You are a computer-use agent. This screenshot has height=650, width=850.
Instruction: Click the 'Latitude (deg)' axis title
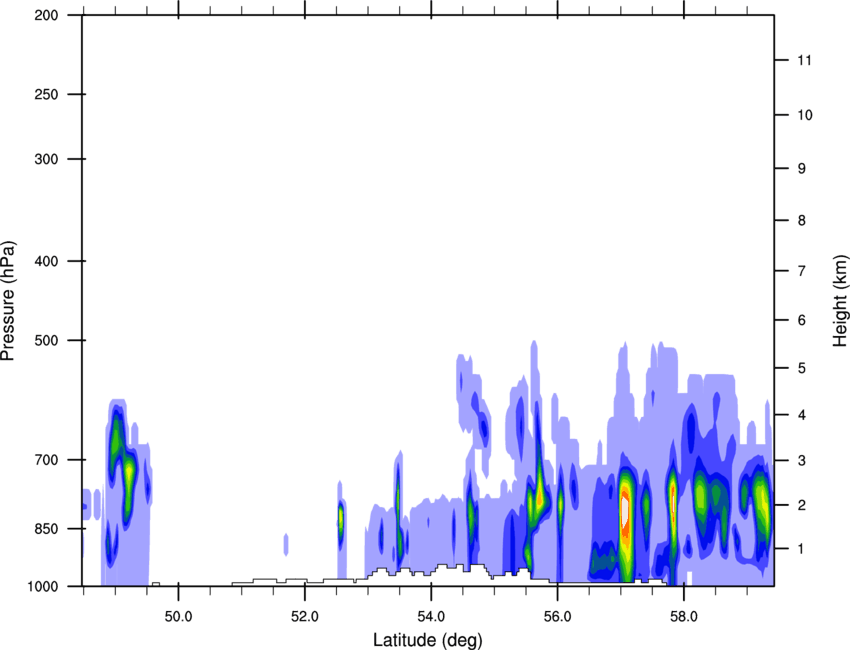pyautogui.click(x=427, y=640)
